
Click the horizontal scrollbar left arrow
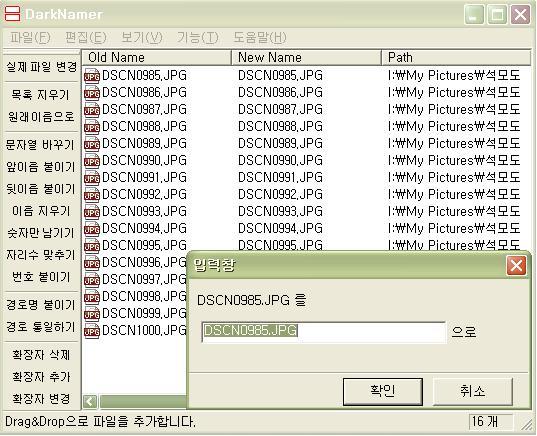(90, 401)
